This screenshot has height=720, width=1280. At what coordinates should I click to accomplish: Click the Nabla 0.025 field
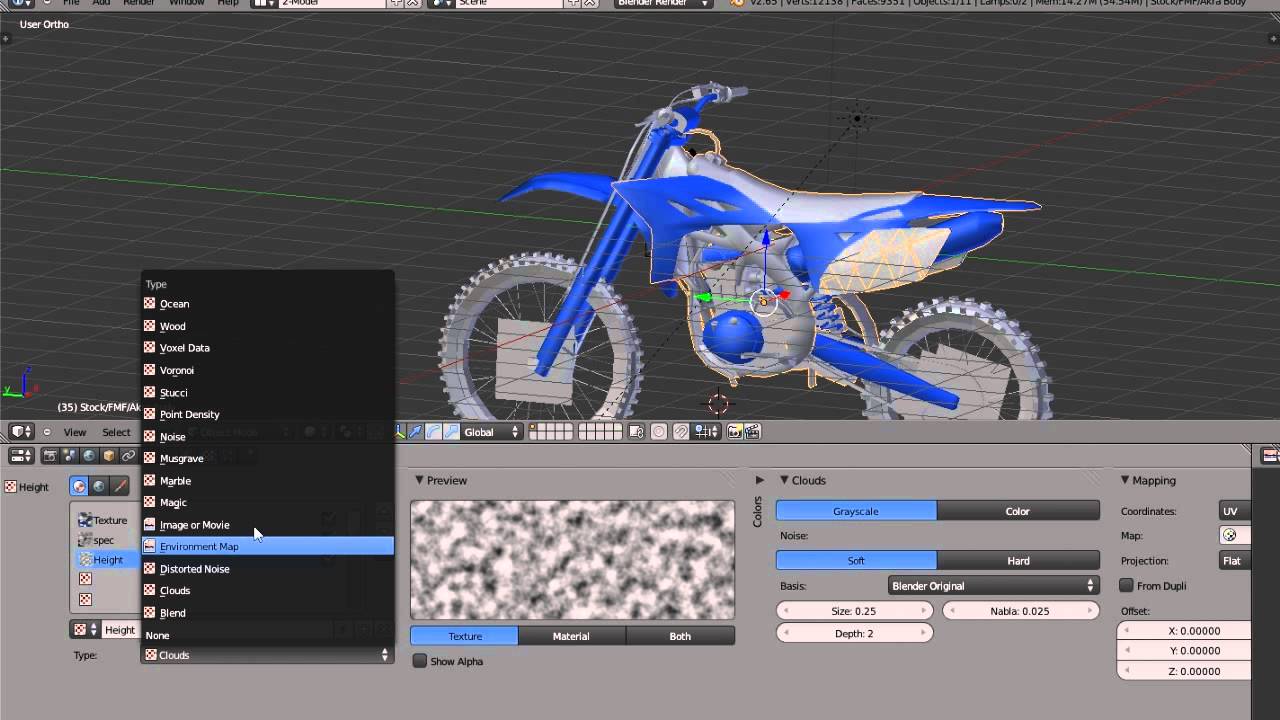tap(1020, 610)
